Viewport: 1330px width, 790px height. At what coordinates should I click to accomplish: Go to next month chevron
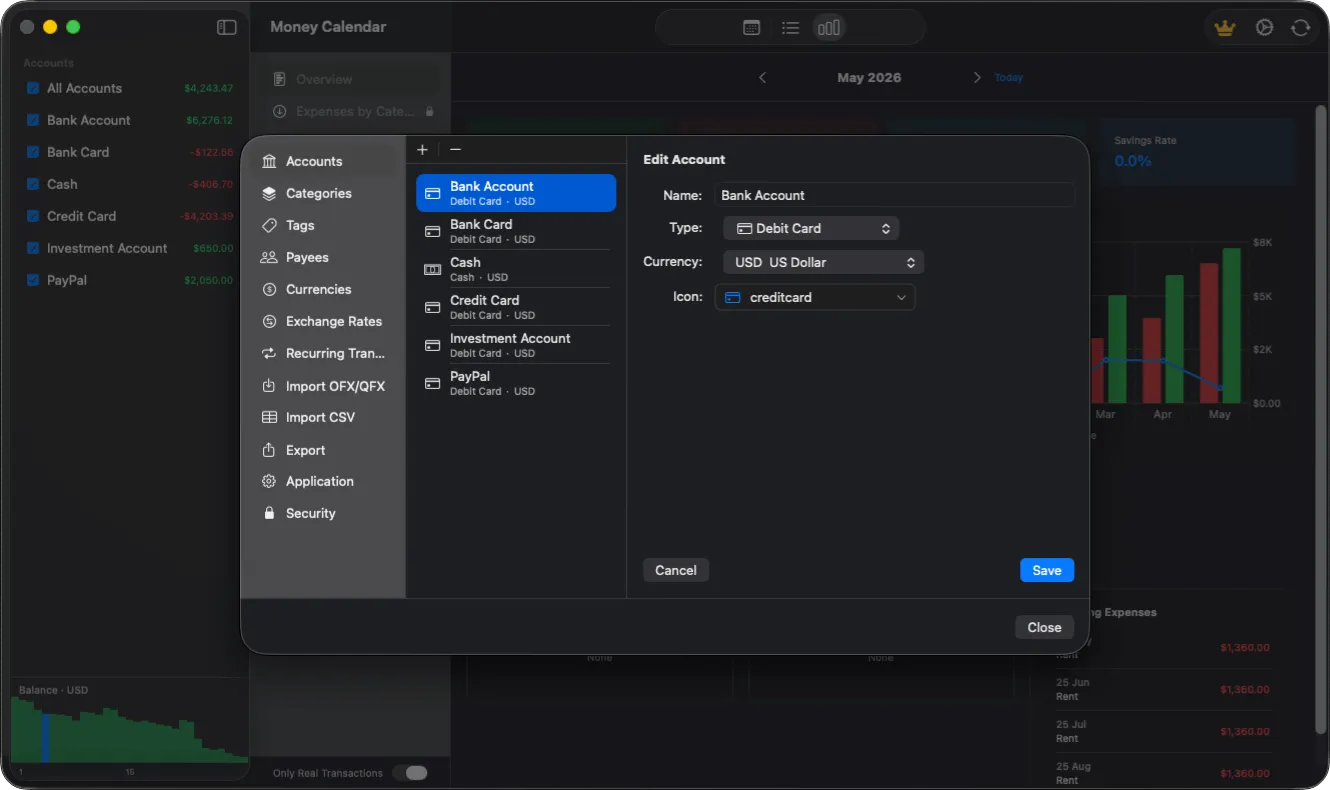977,77
